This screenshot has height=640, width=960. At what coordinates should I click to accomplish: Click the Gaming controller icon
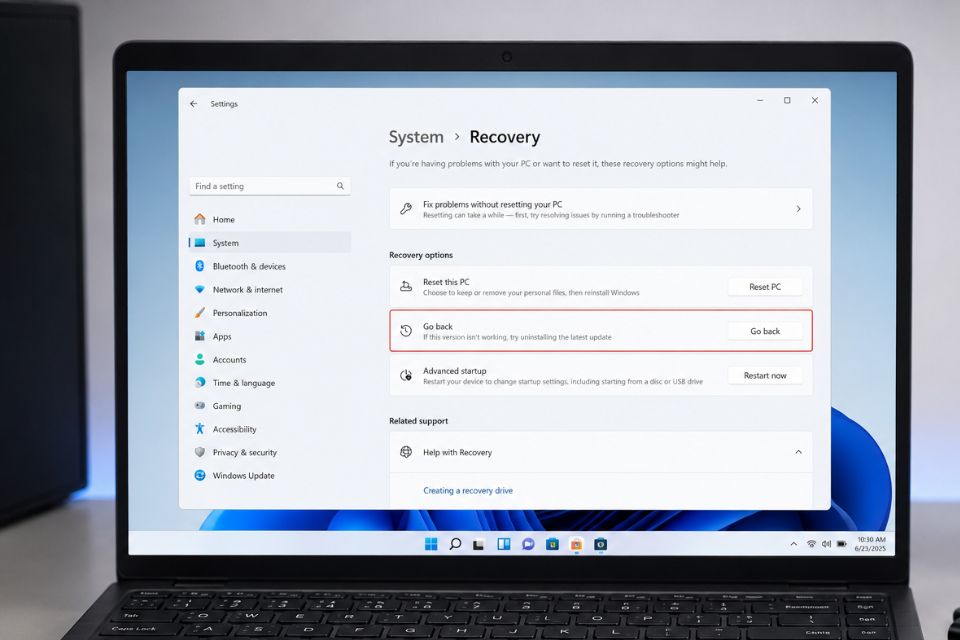(200, 405)
